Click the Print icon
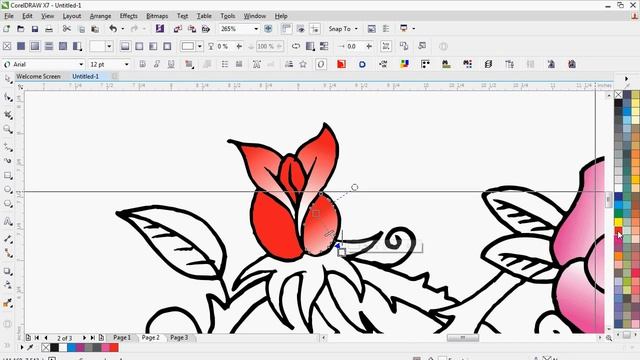Image resolution: width=640 pixels, height=360 pixels. tap(49, 29)
